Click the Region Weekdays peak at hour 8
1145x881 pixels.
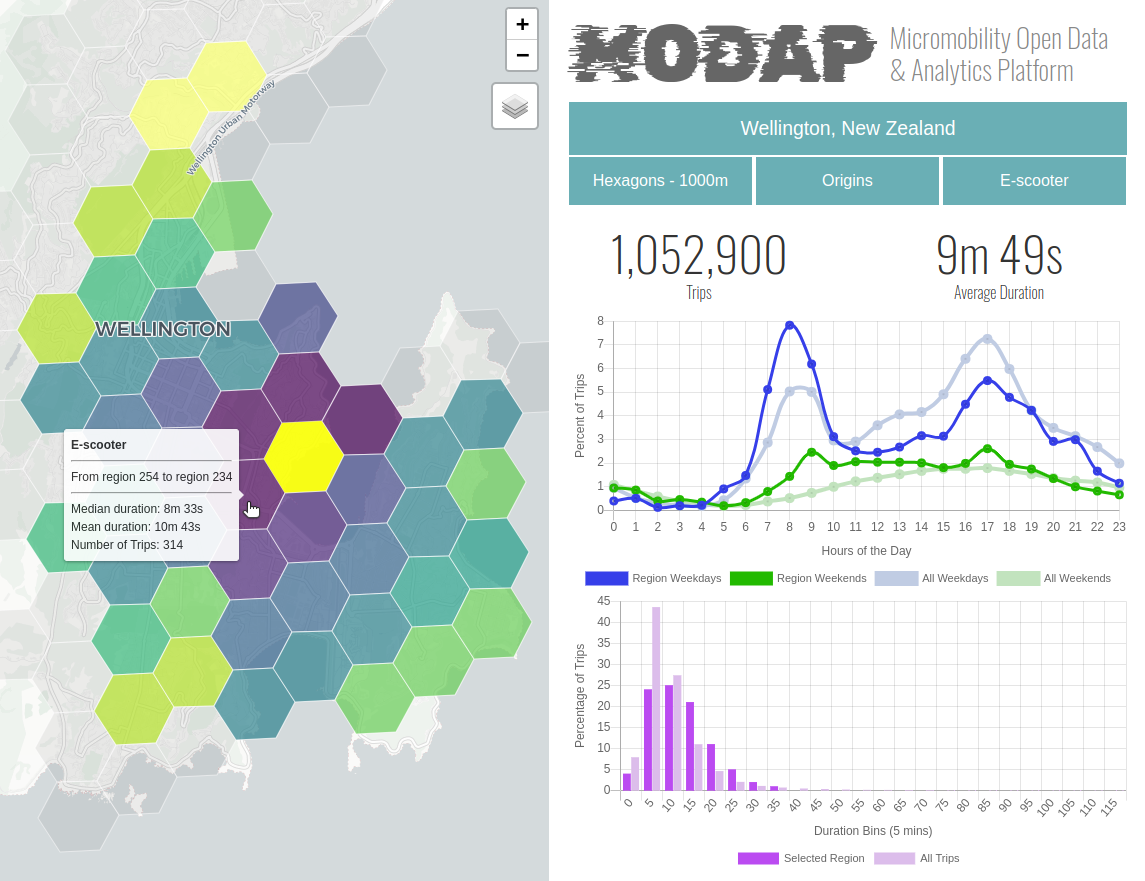click(789, 325)
